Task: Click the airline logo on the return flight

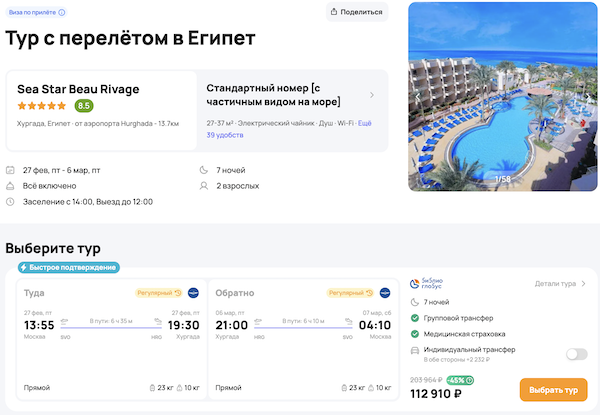Action: coord(385,293)
